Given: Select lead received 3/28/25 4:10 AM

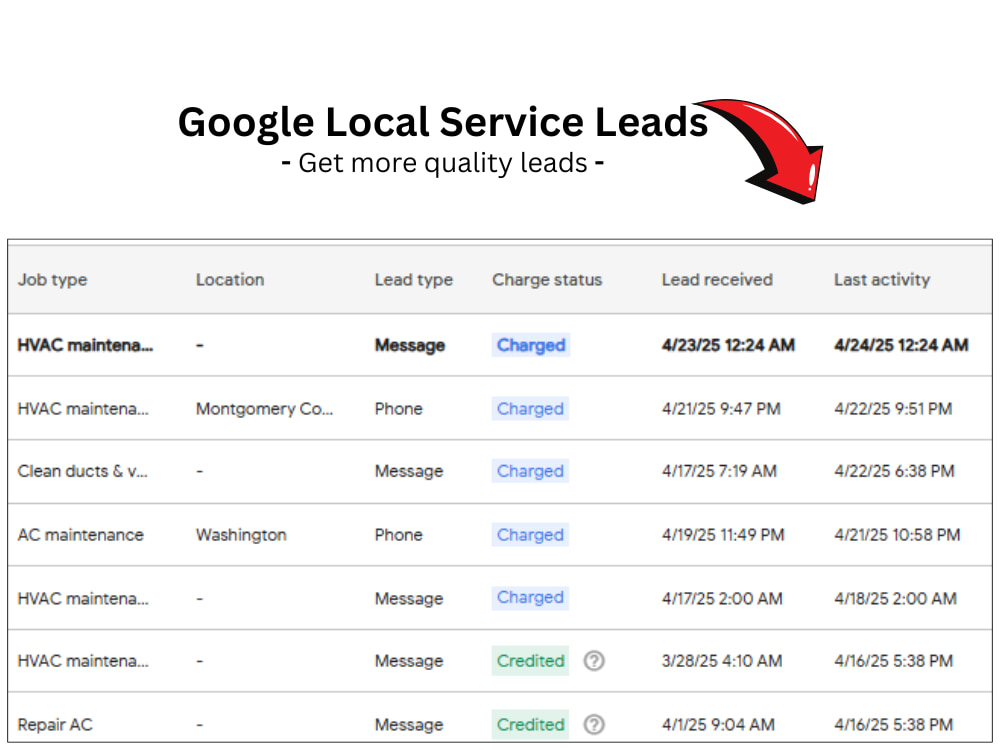Looking at the screenshot, I should [x=722, y=661].
